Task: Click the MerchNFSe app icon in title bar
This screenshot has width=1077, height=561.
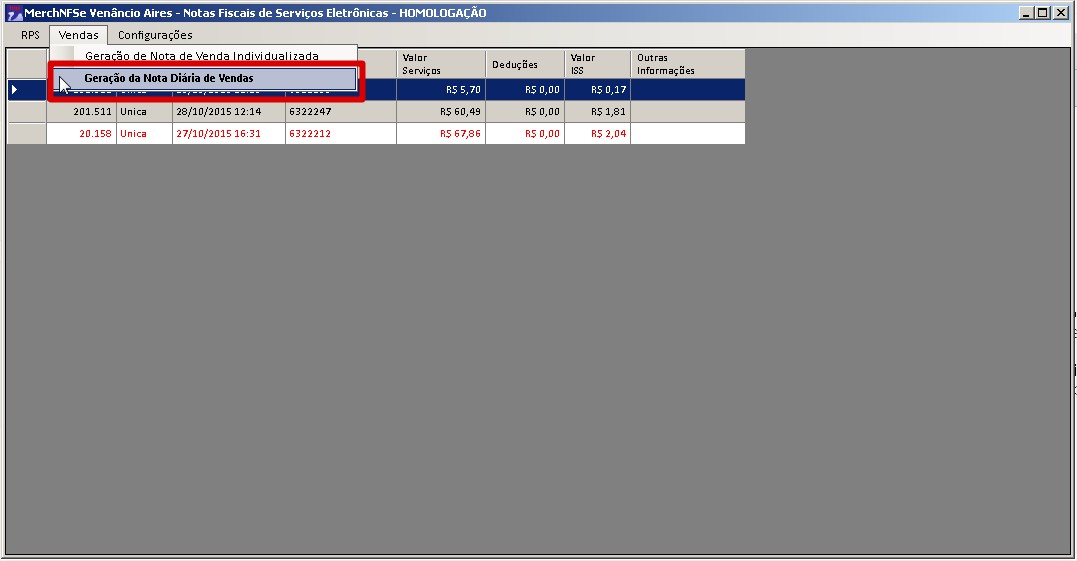Action: click(14, 13)
